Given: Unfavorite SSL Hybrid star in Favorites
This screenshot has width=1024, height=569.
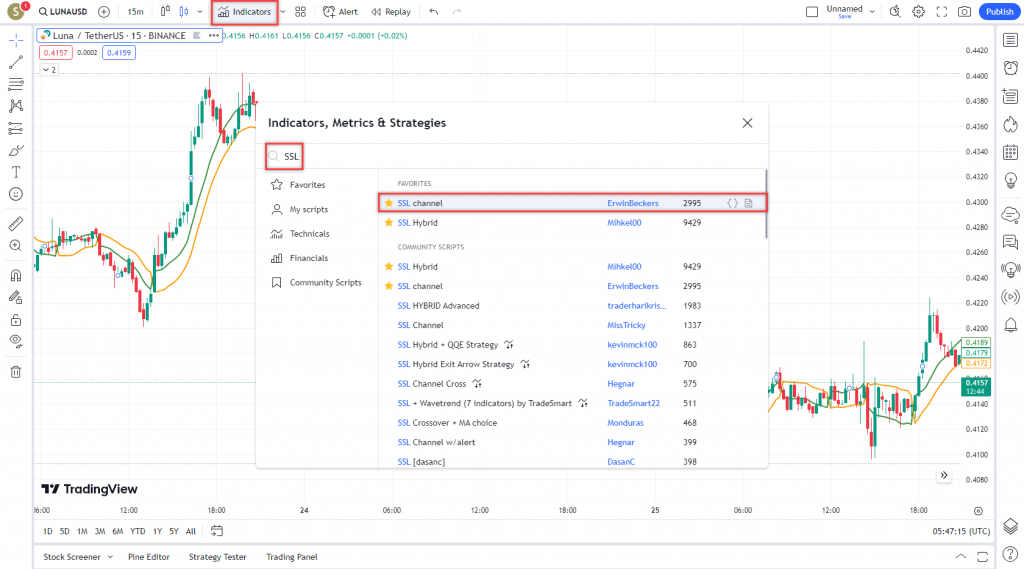Looking at the screenshot, I should pos(389,223).
